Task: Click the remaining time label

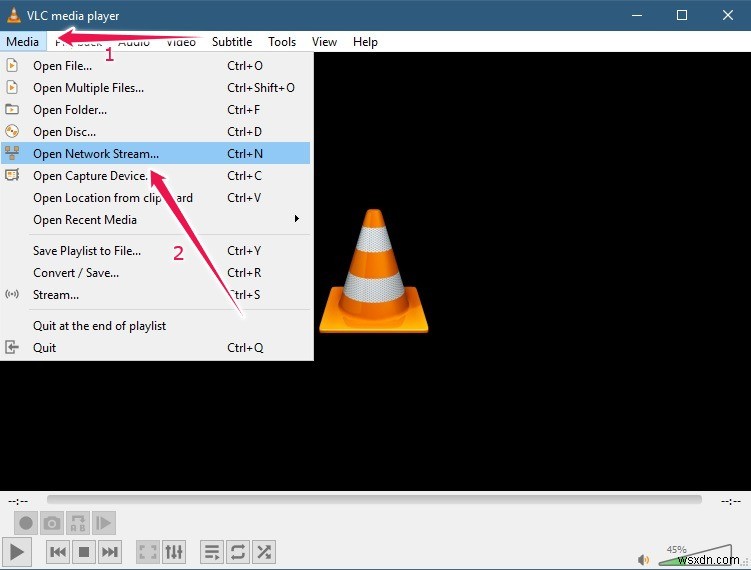Action: 731,502
